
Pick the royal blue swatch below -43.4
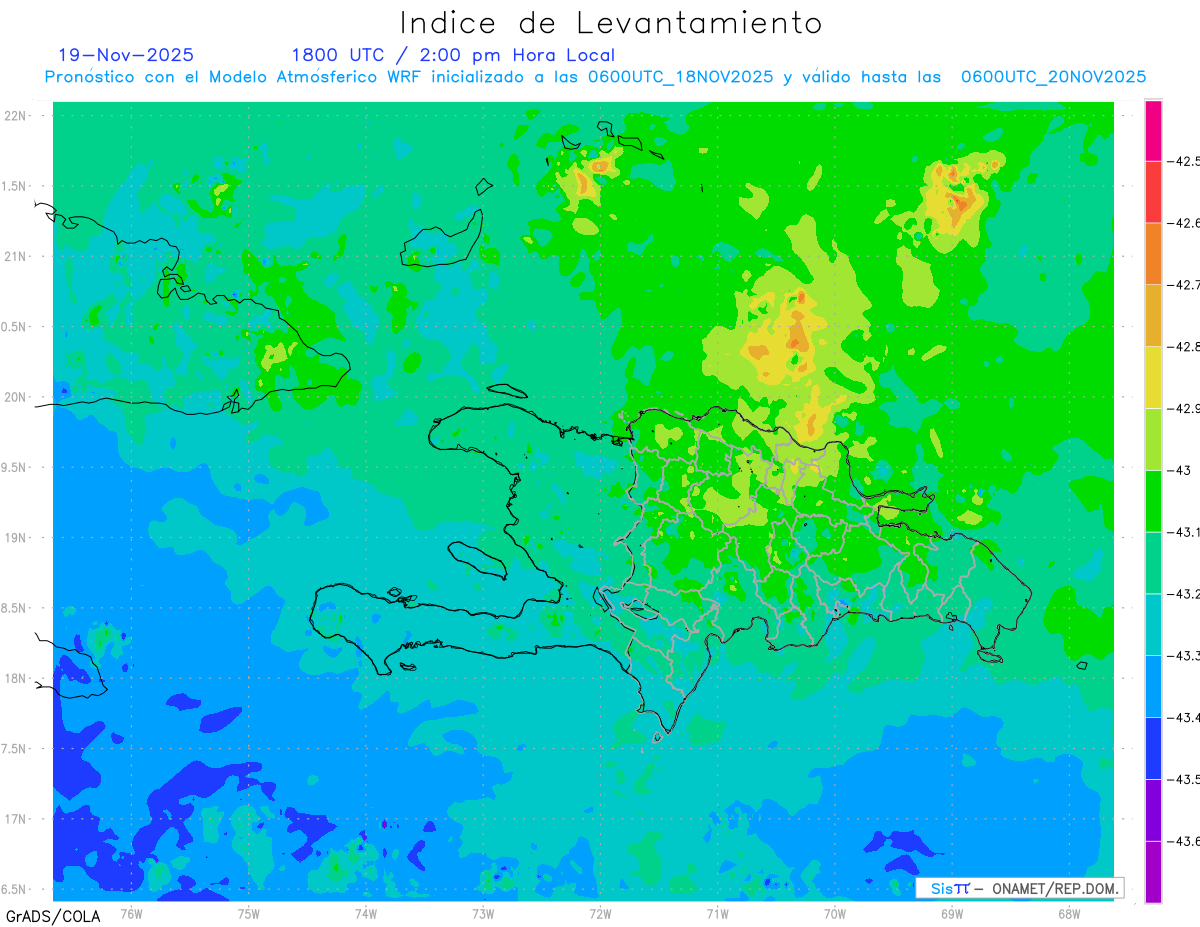pyautogui.click(x=1153, y=748)
